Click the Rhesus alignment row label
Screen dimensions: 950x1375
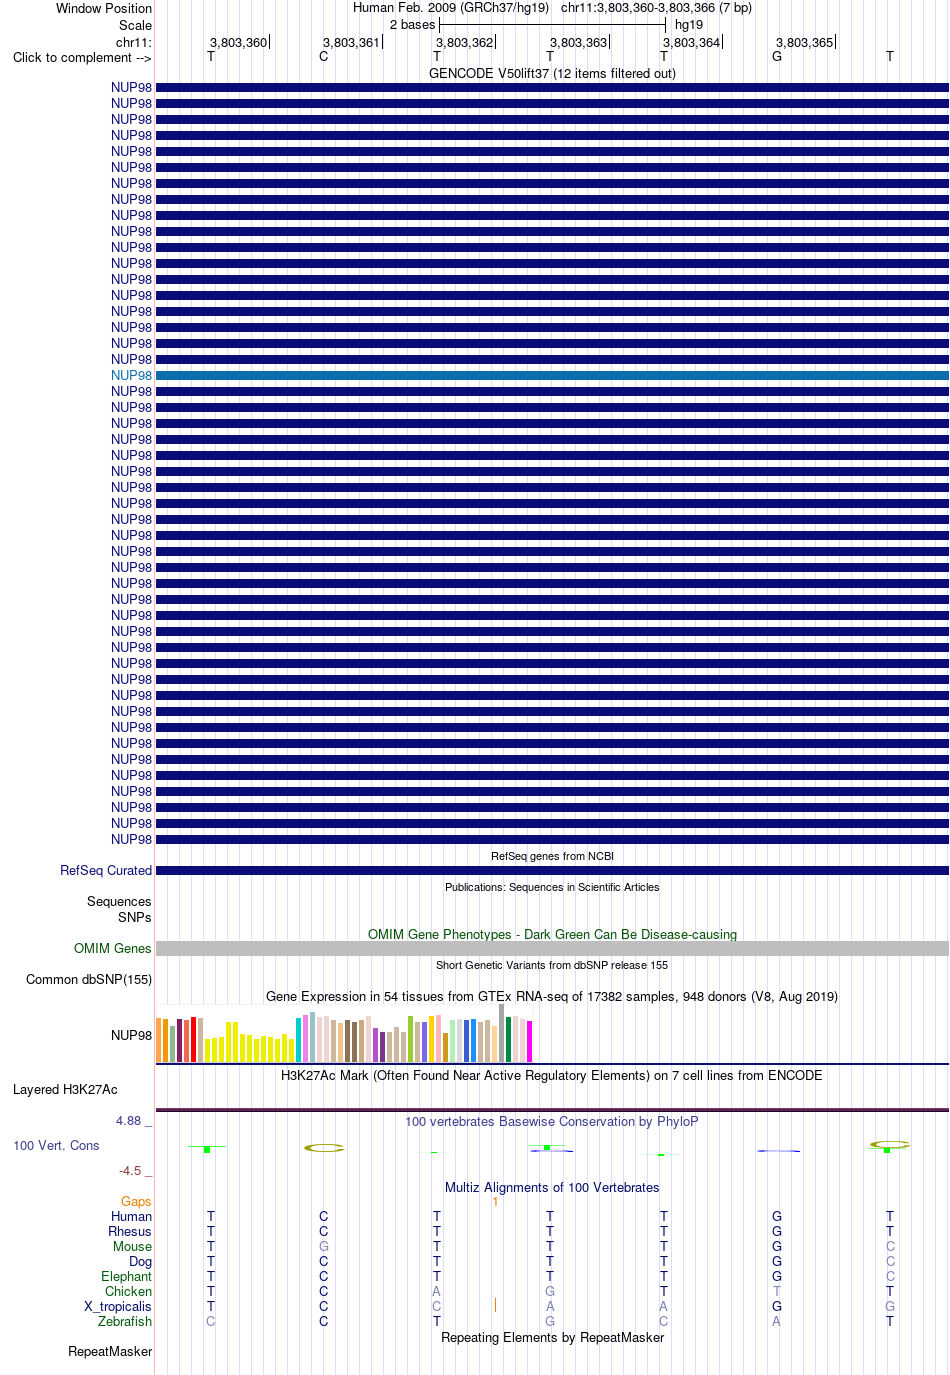(x=130, y=1231)
